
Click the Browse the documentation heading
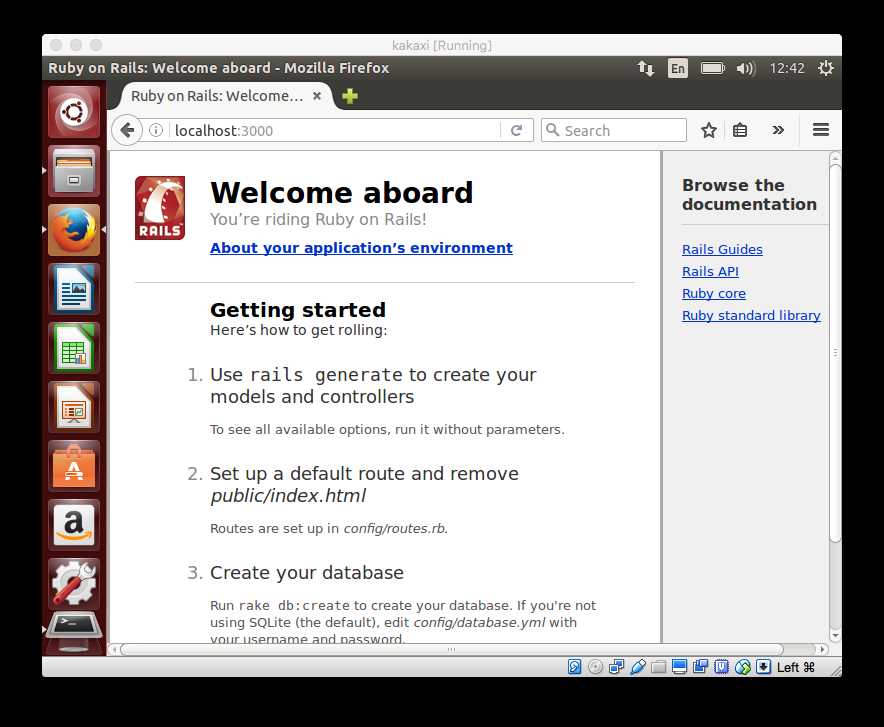(749, 194)
